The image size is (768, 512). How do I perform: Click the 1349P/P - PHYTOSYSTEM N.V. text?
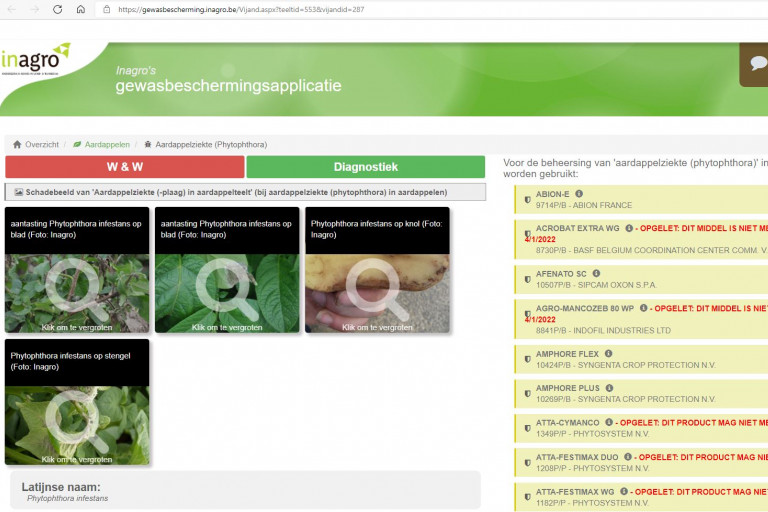[593, 434]
